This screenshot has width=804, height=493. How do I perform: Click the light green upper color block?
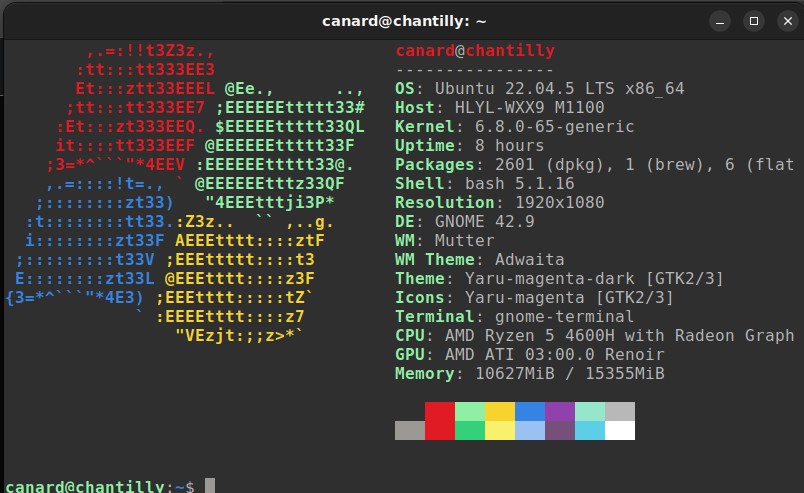pyautogui.click(x=470, y=411)
